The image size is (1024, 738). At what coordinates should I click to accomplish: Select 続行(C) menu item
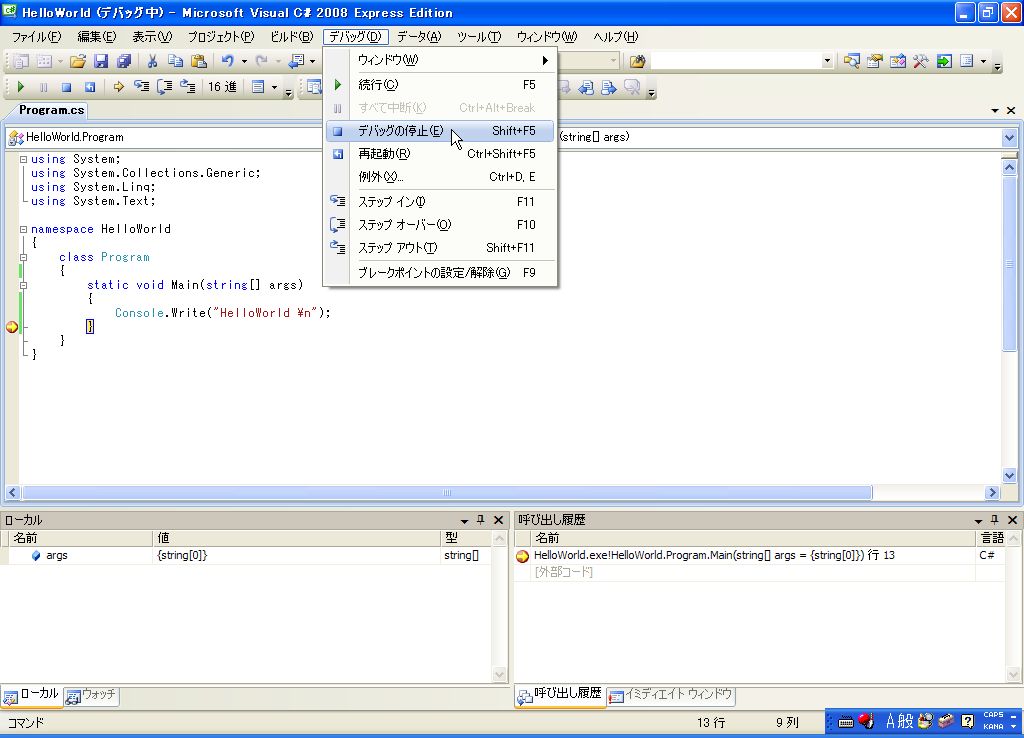point(440,85)
